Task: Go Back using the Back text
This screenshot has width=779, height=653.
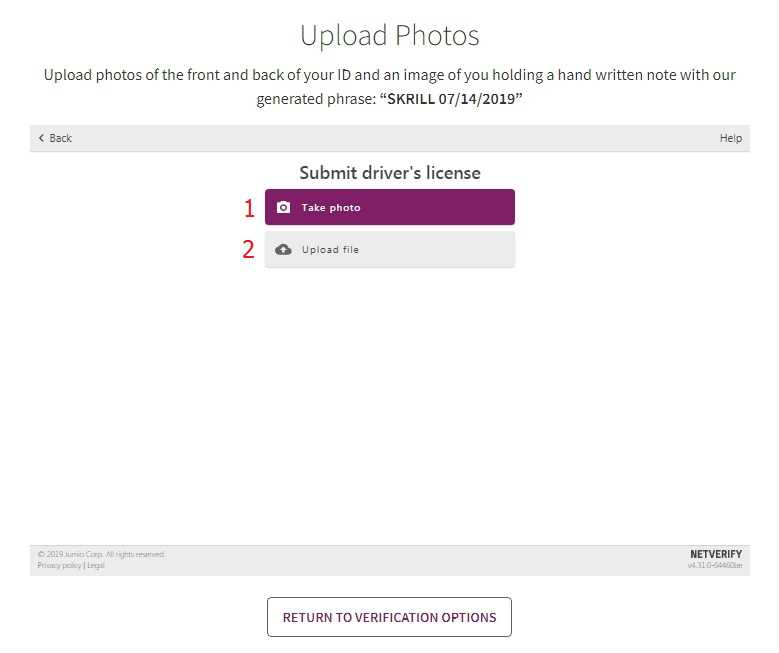Action: (x=61, y=138)
